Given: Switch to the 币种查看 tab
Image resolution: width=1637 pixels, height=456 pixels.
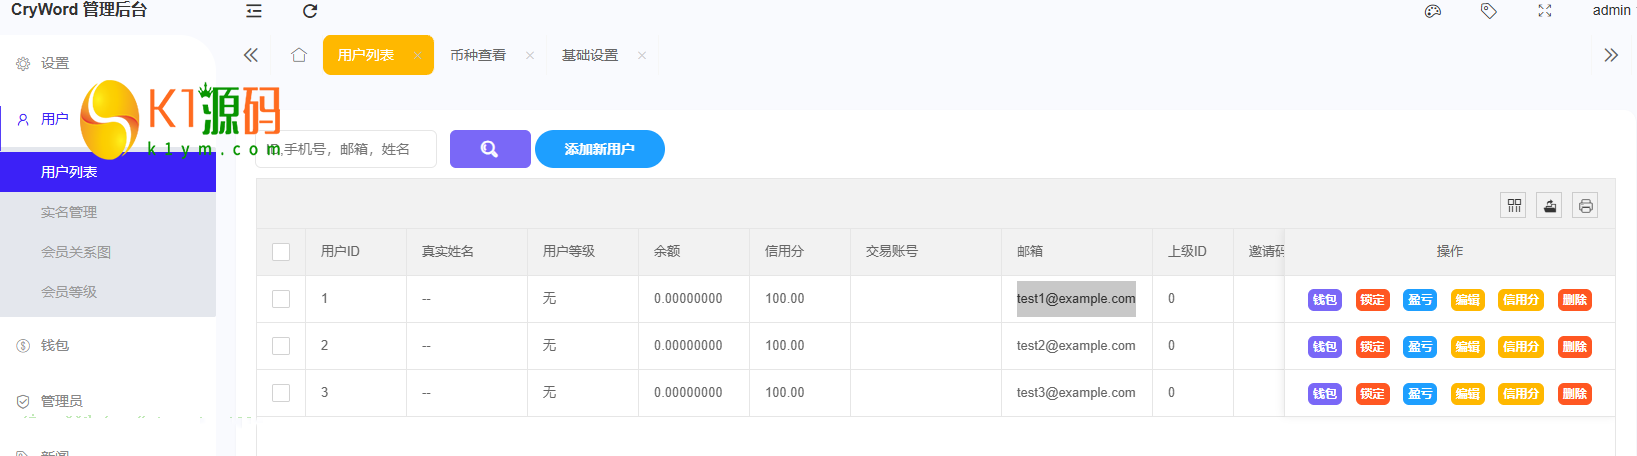Looking at the screenshot, I should [478, 55].
